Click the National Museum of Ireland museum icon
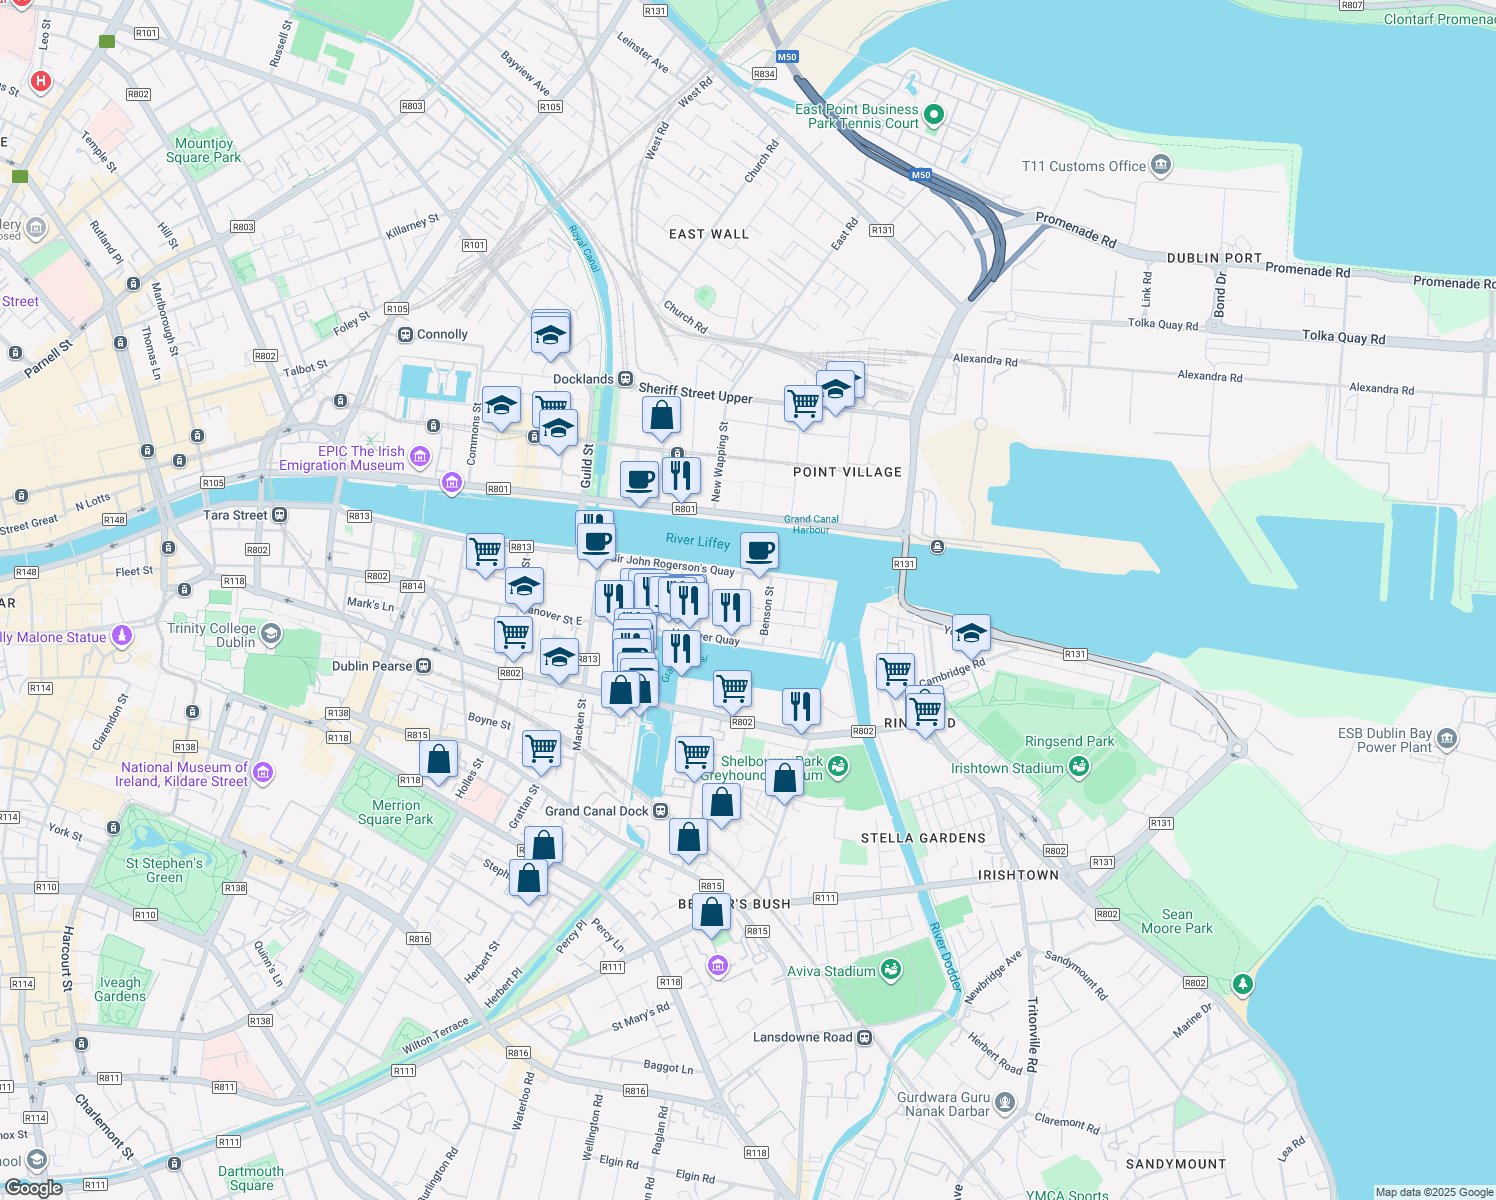The image size is (1496, 1200). coord(263,773)
